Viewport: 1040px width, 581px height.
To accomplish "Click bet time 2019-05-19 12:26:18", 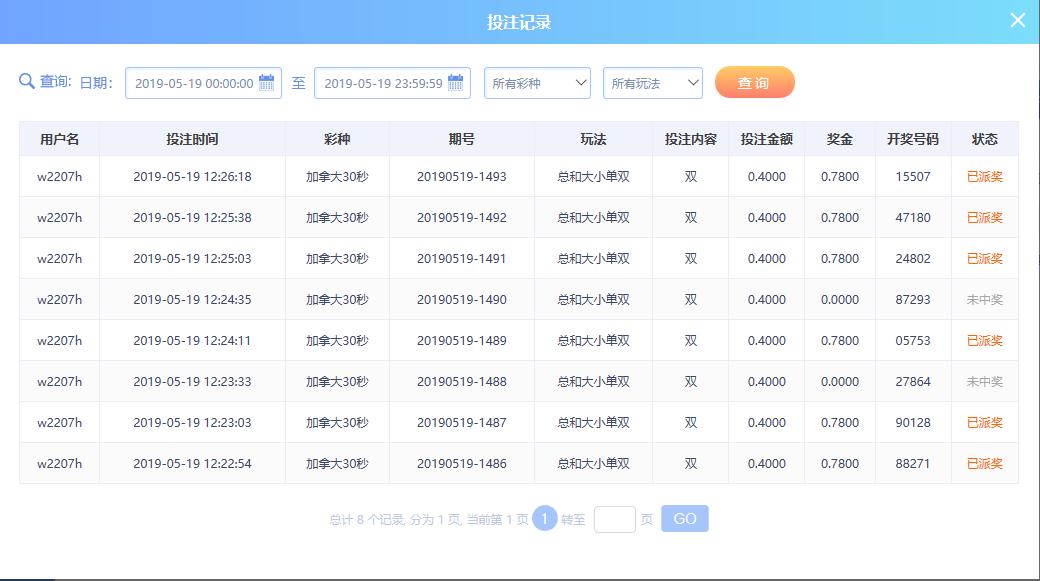I will [x=192, y=176].
